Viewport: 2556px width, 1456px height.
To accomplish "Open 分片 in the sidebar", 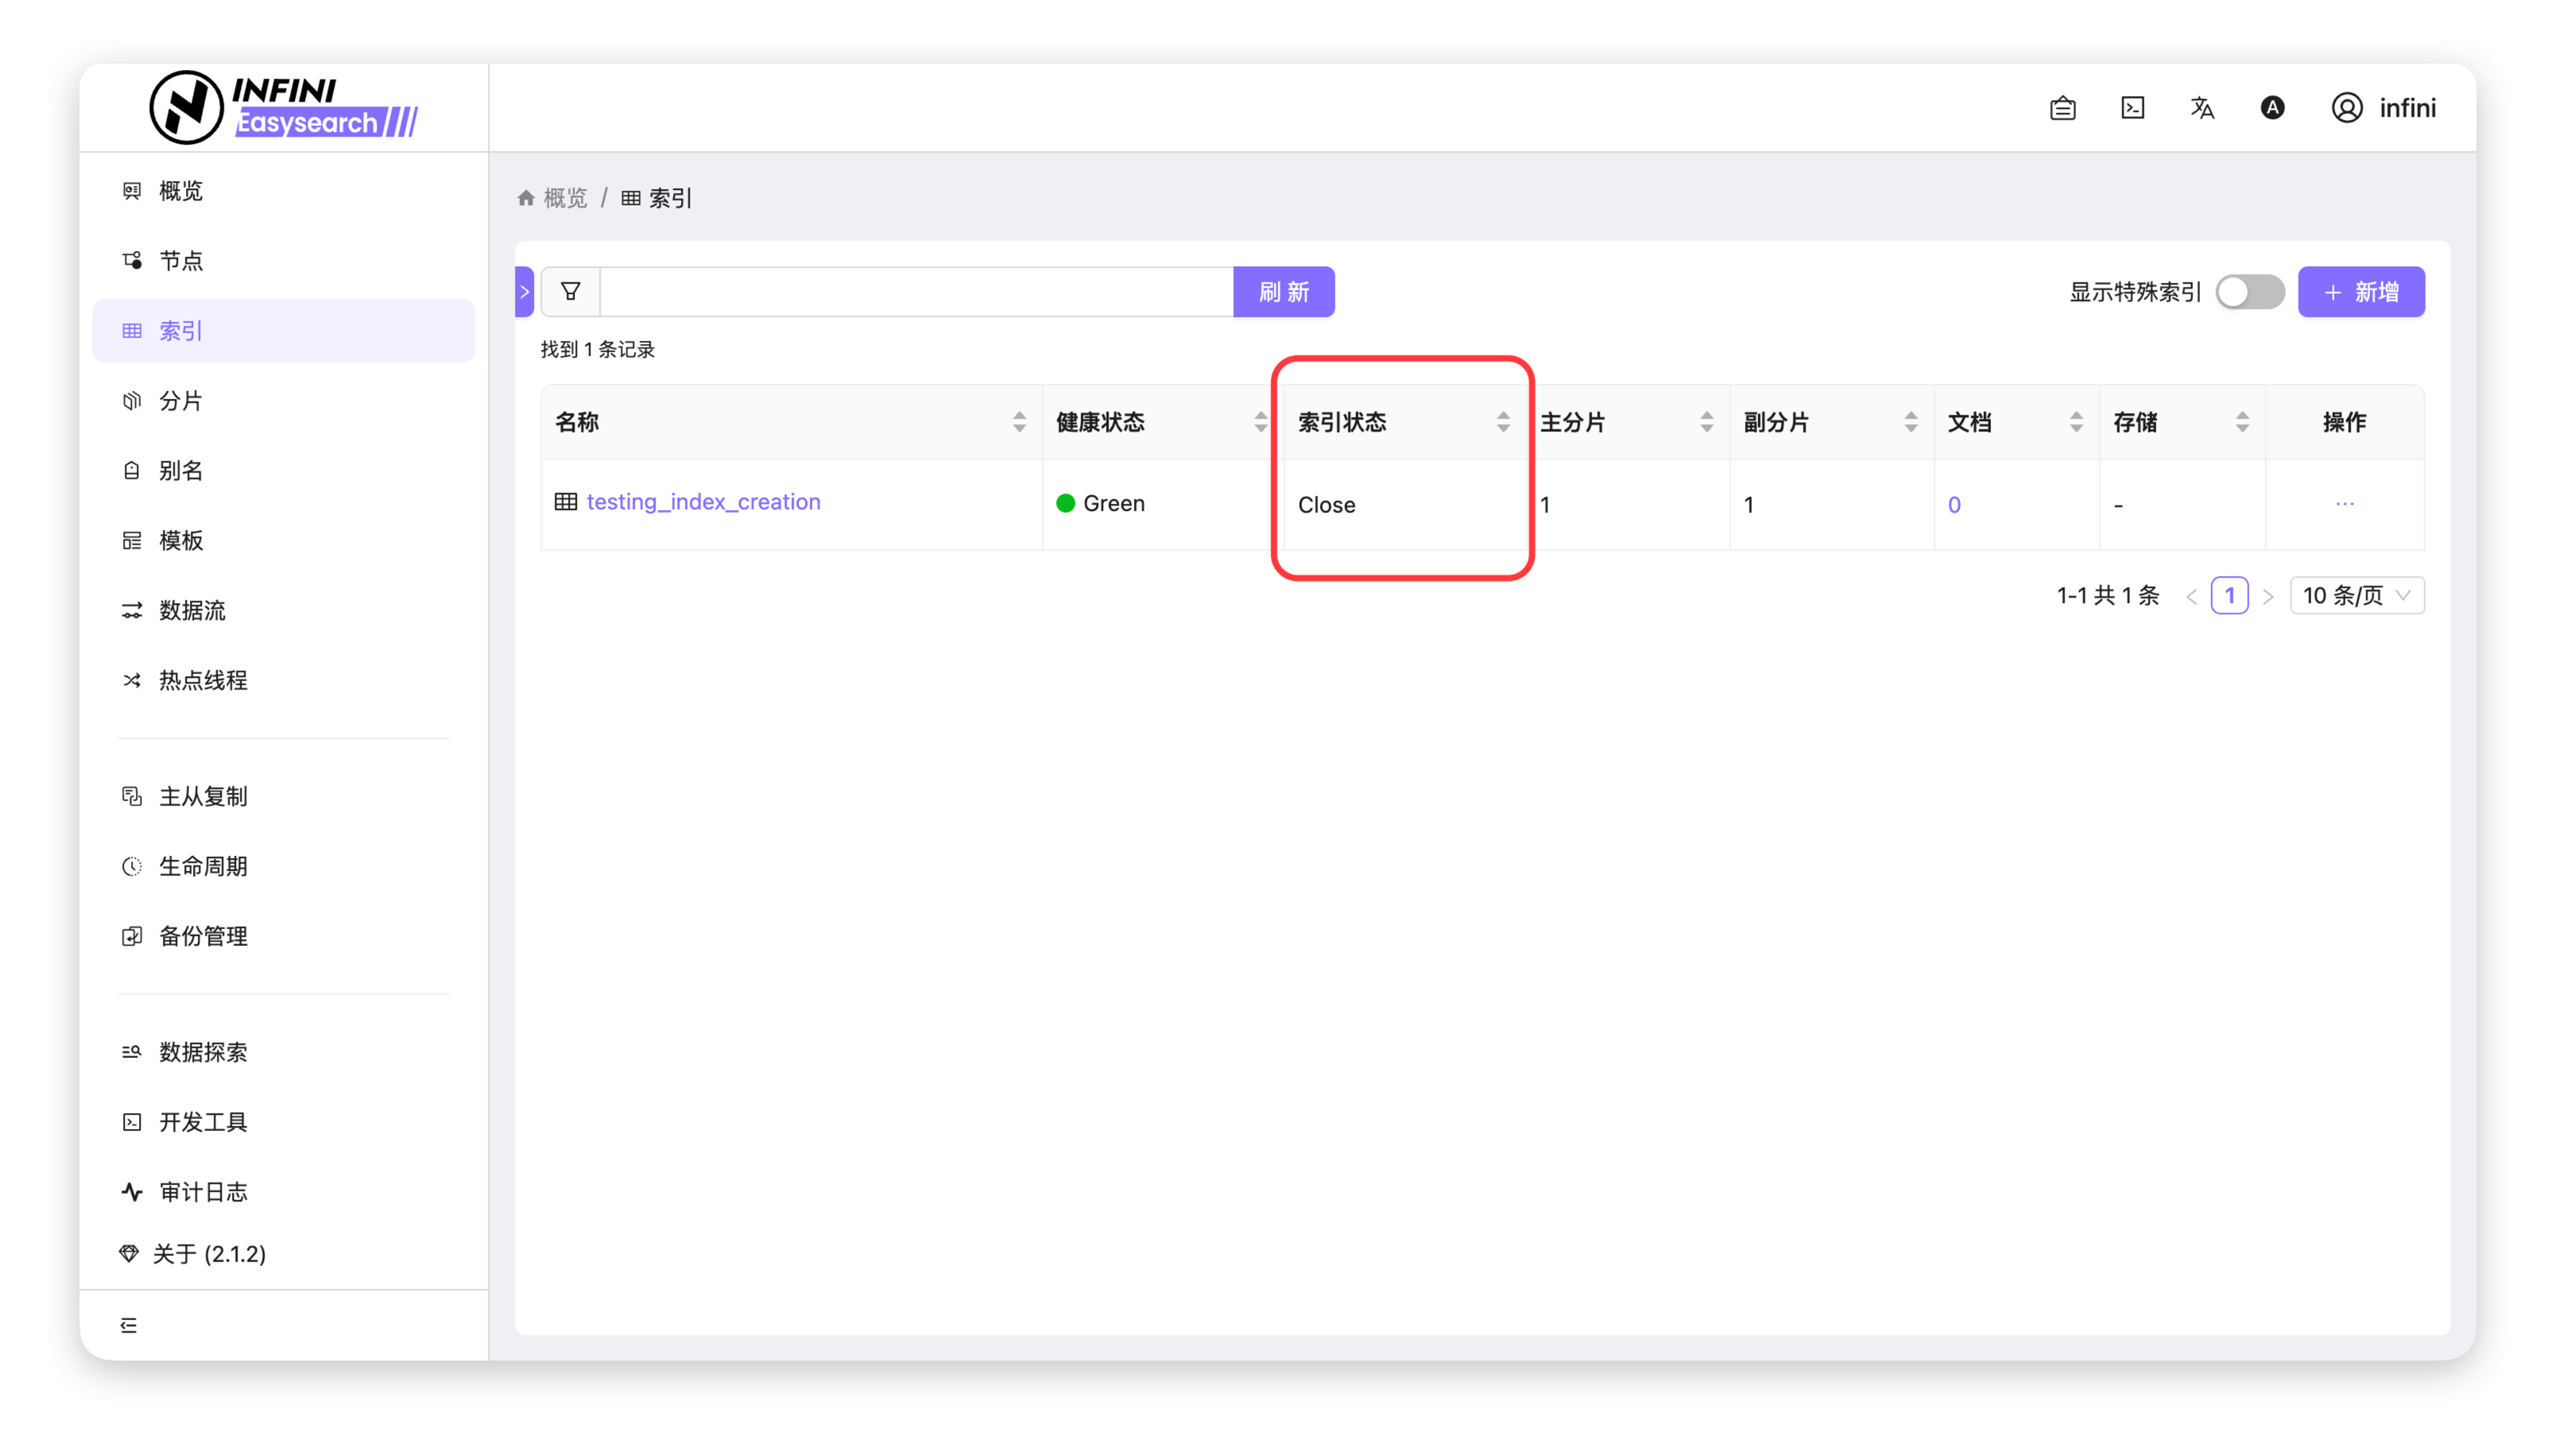I will pyautogui.click(x=181, y=401).
